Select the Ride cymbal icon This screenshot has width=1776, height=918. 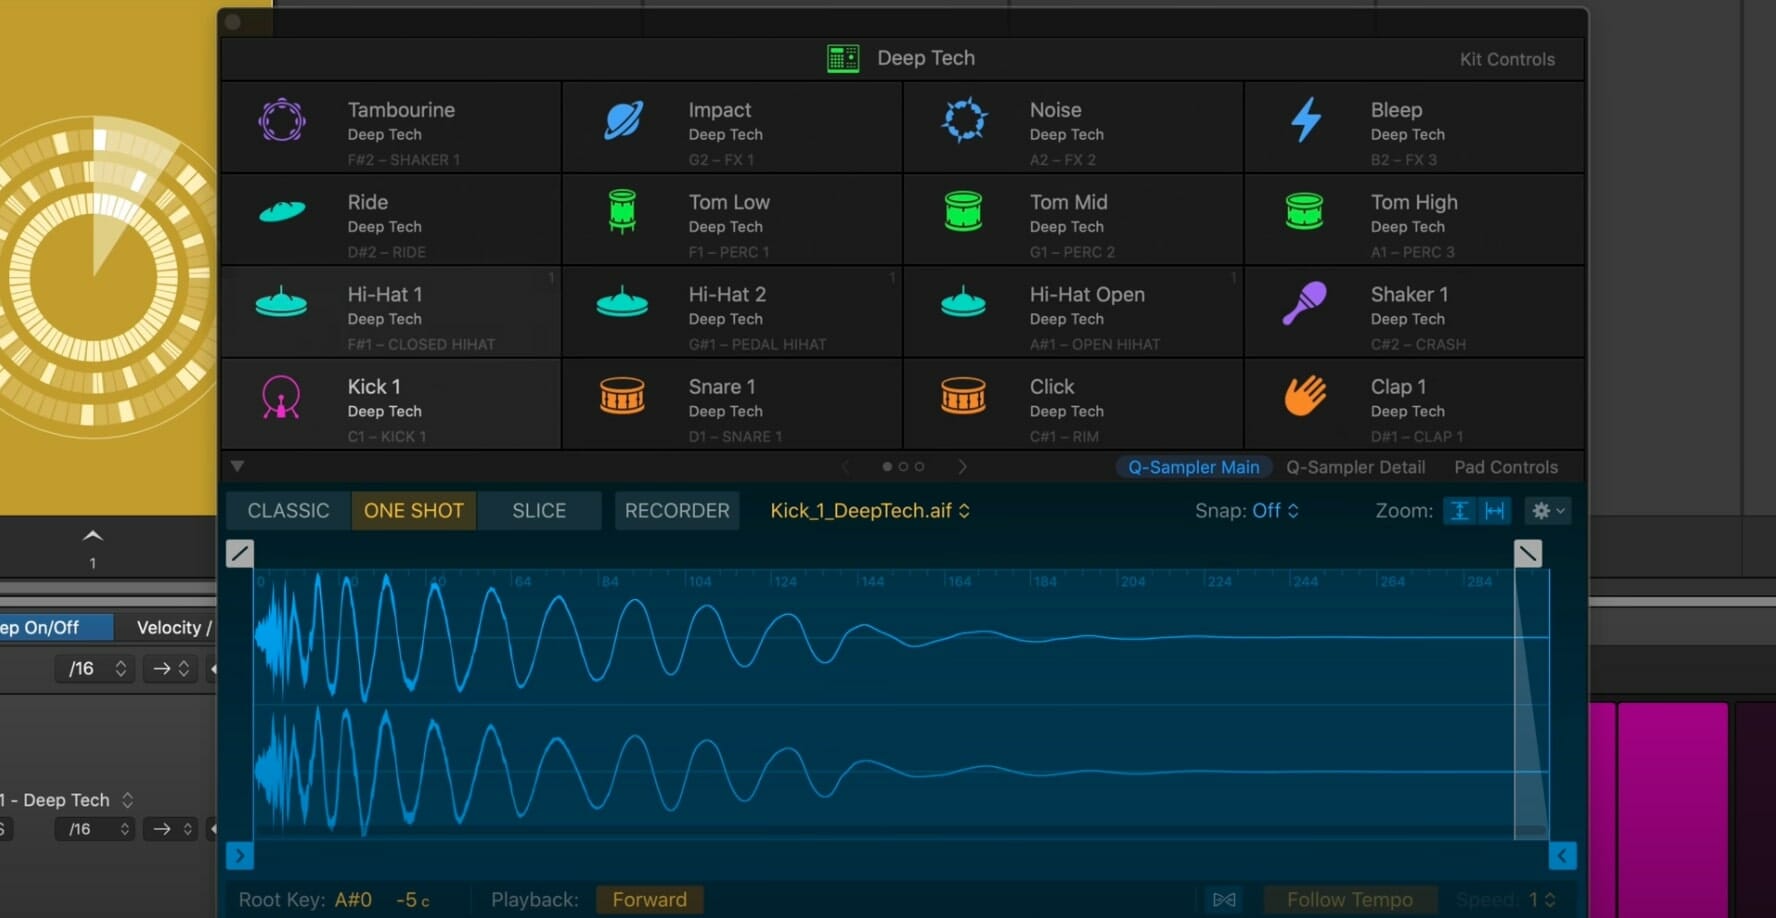point(281,212)
